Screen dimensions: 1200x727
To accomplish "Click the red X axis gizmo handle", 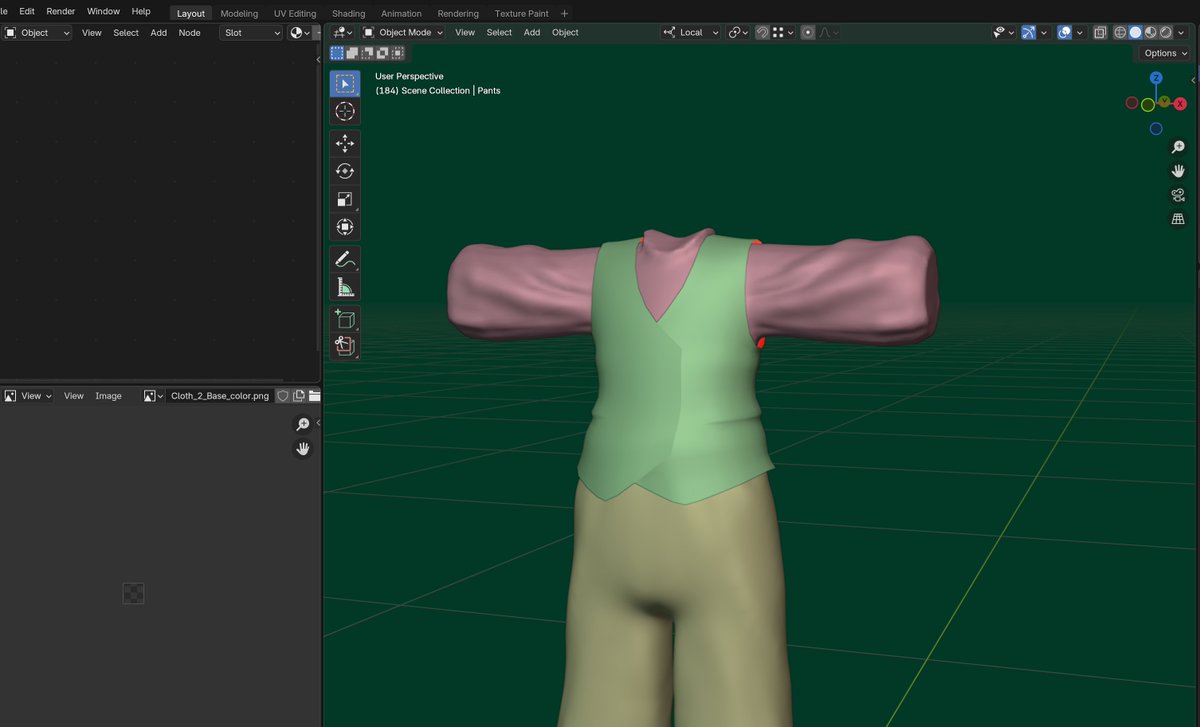I will click(x=1180, y=104).
